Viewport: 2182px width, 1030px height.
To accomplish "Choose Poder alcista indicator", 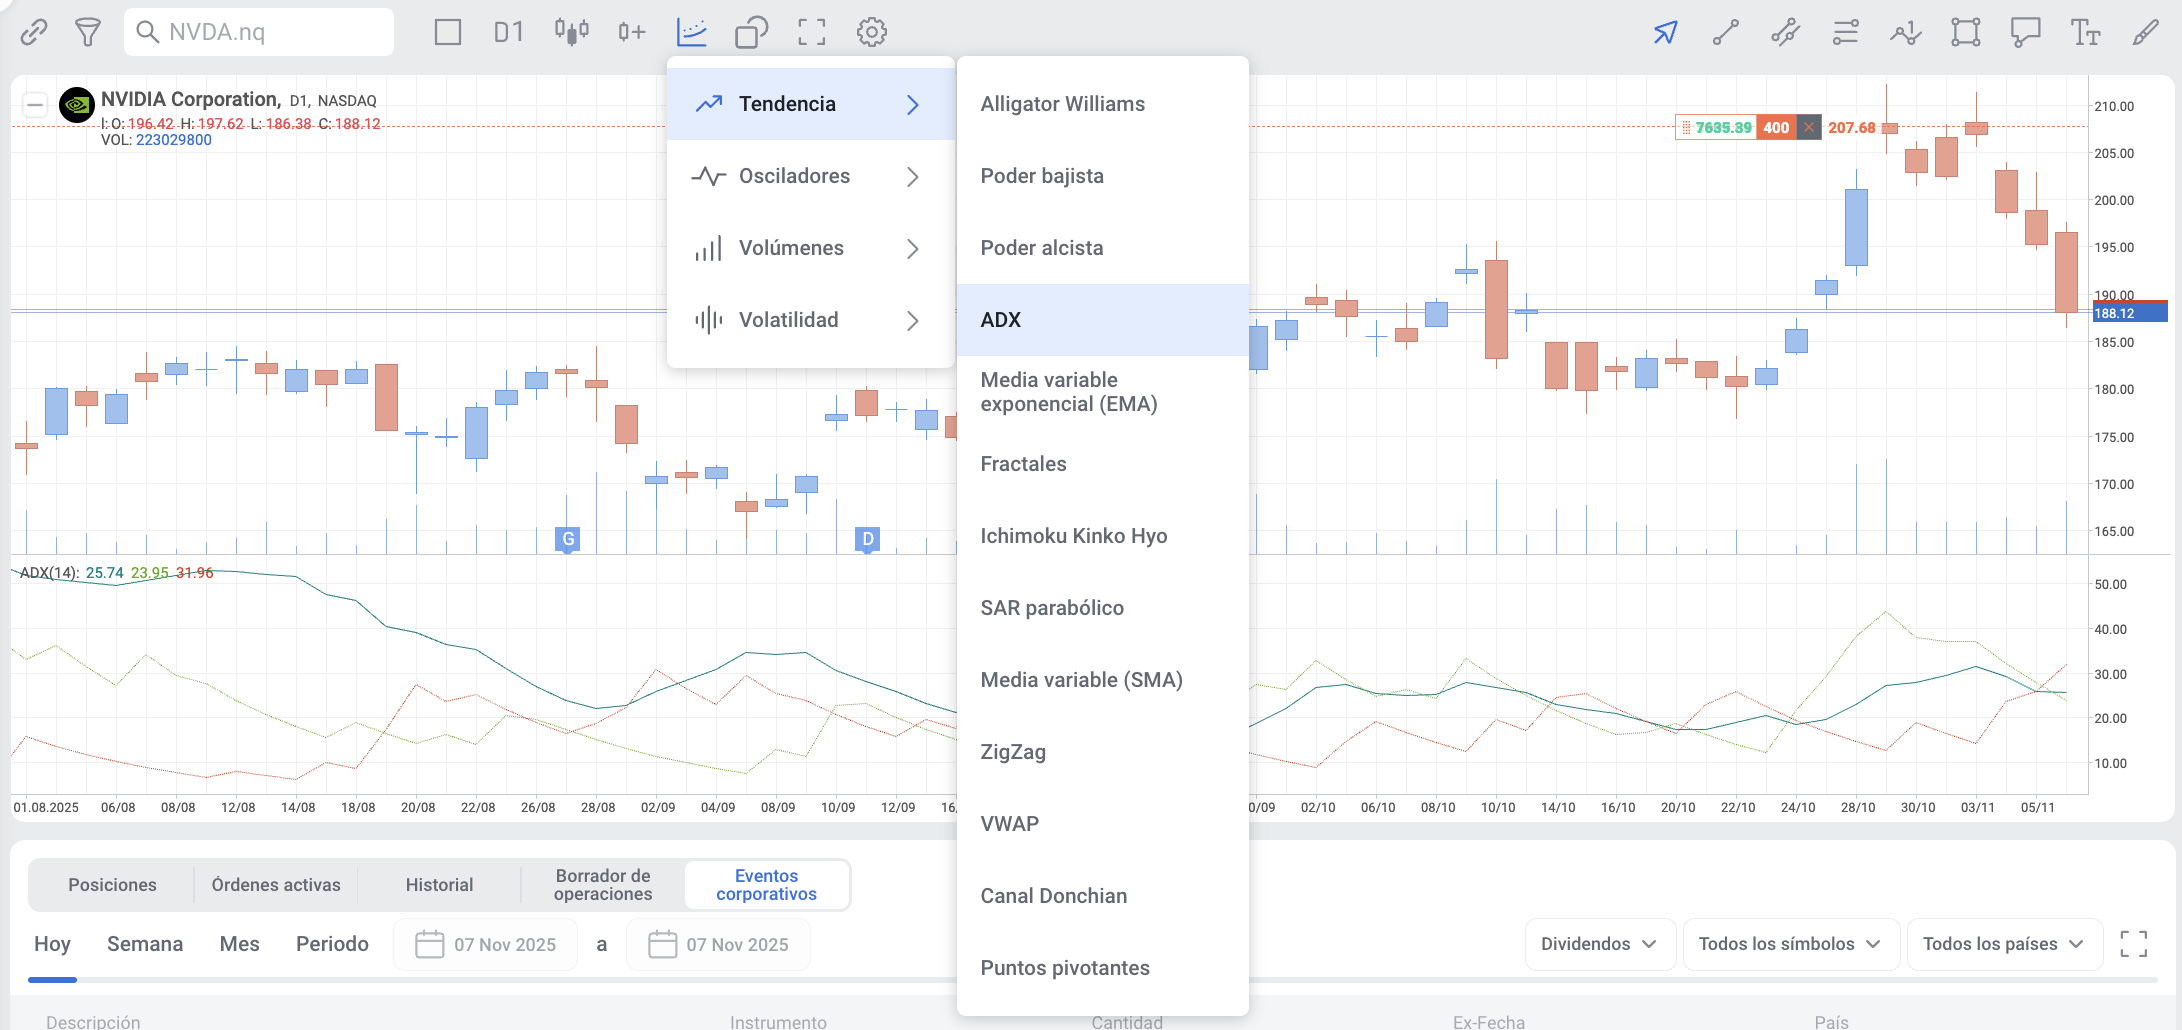I will pyautogui.click(x=1103, y=248).
